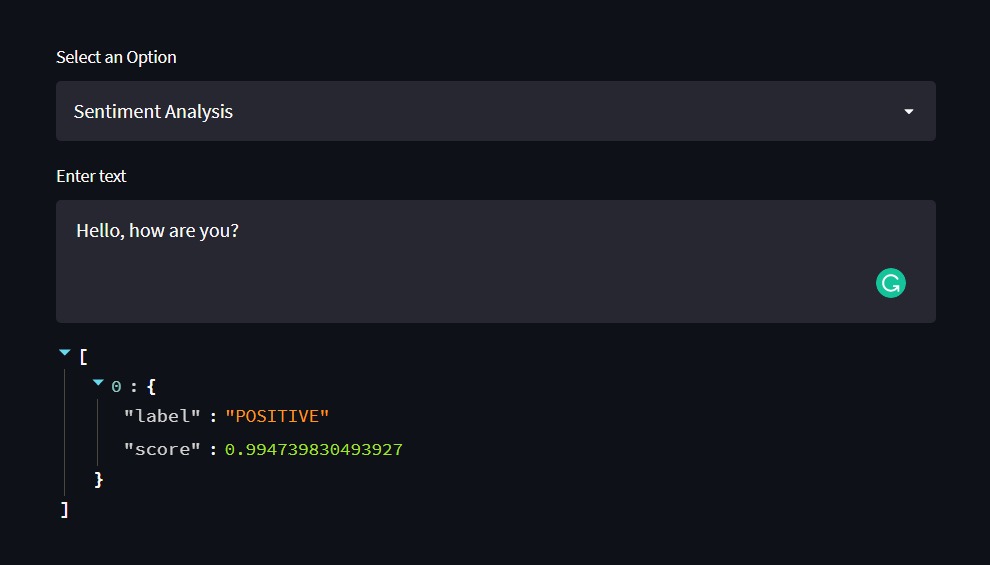The image size is (990, 565).
Task: Click the index 0 key
Action: click(x=116, y=387)
